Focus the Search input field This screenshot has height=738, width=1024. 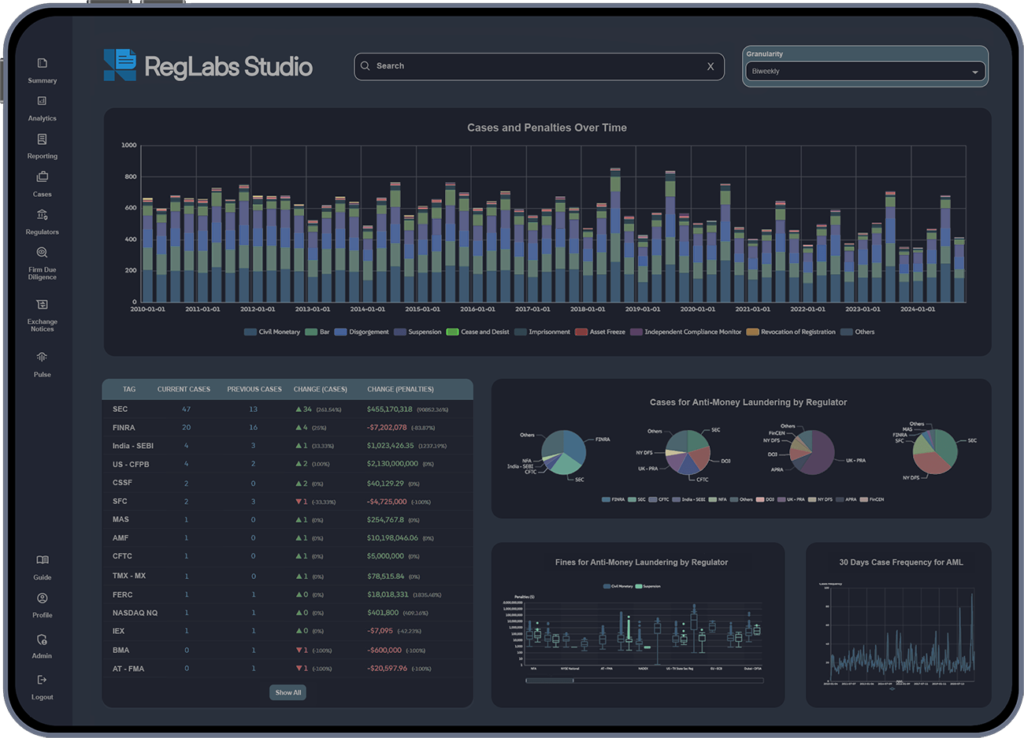pos(539,67)
